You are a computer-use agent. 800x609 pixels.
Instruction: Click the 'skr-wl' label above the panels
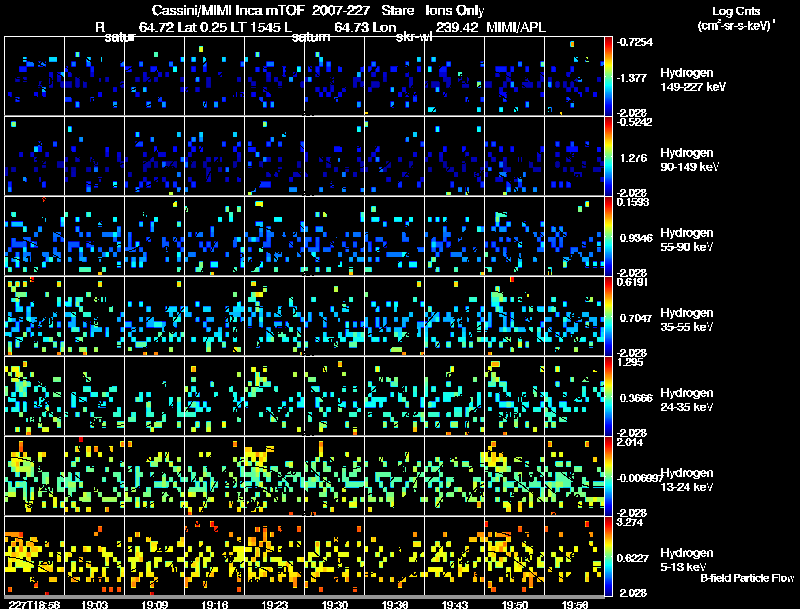tap(414, 37)
